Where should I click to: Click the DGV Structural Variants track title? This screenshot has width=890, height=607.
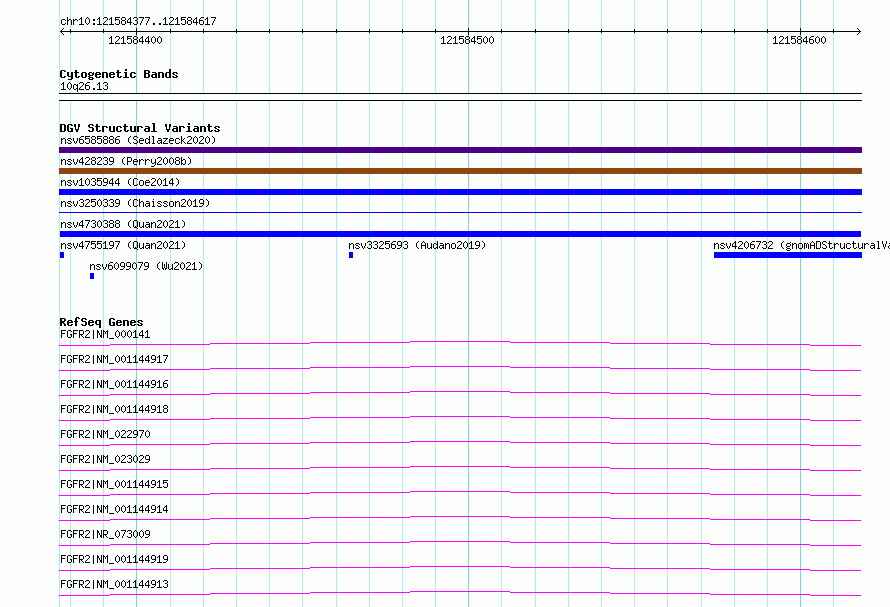click(140, 128)
